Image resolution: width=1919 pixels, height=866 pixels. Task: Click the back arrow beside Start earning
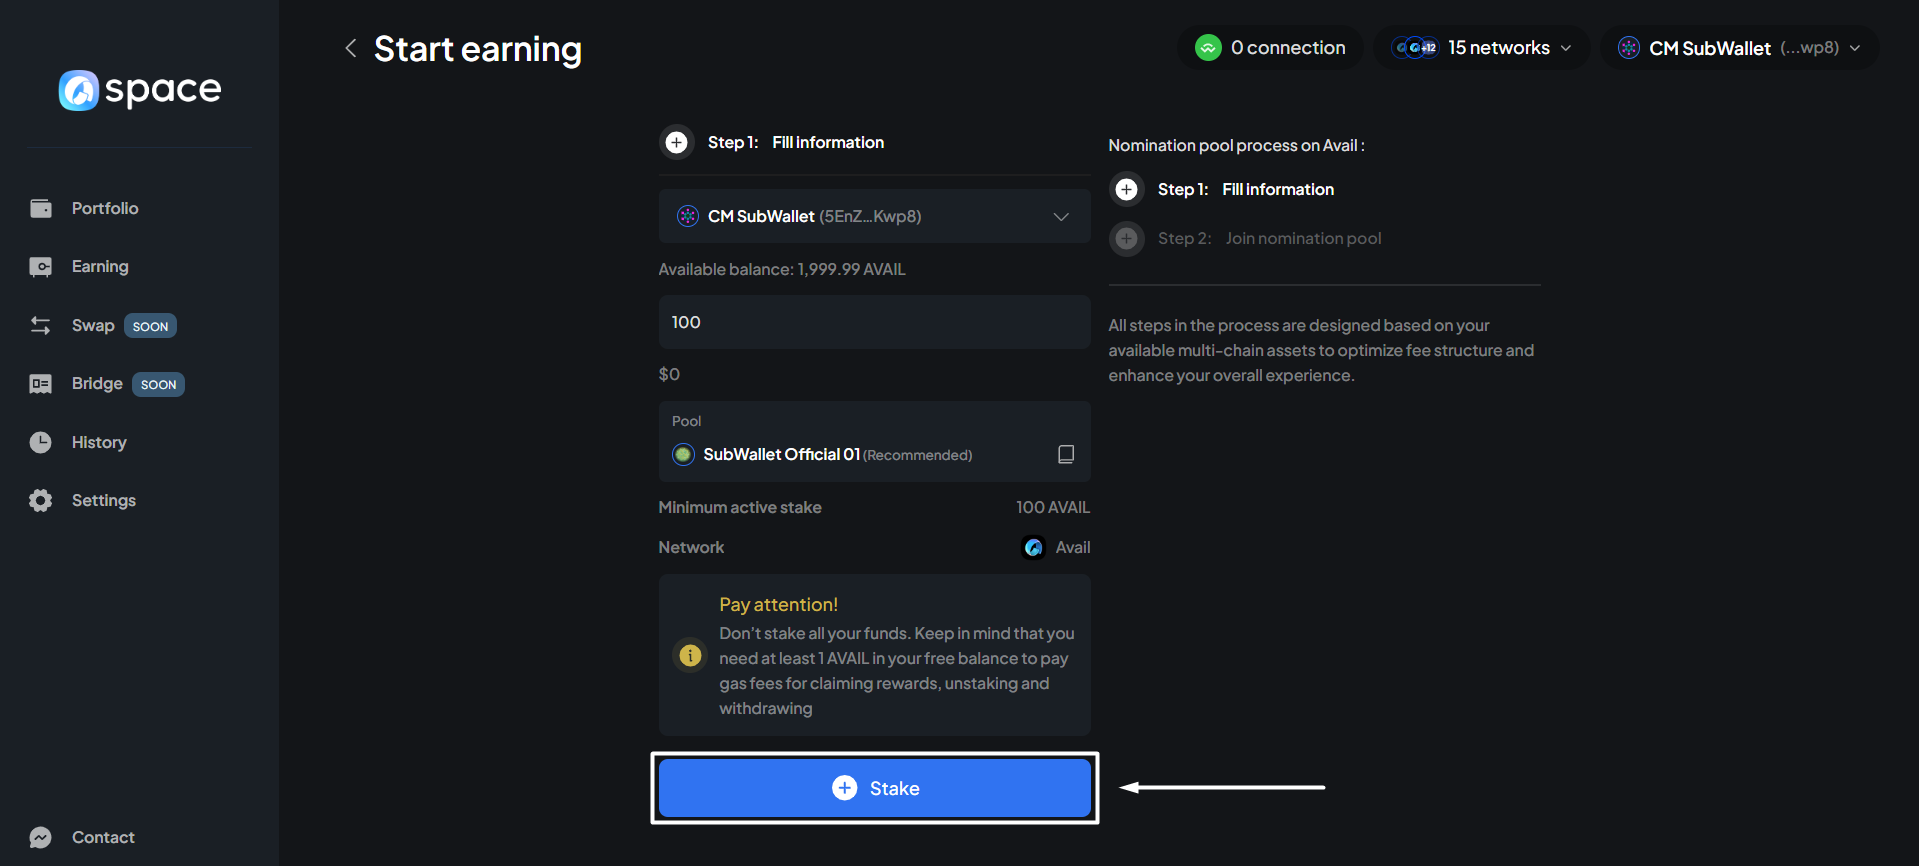coord(350,48)
